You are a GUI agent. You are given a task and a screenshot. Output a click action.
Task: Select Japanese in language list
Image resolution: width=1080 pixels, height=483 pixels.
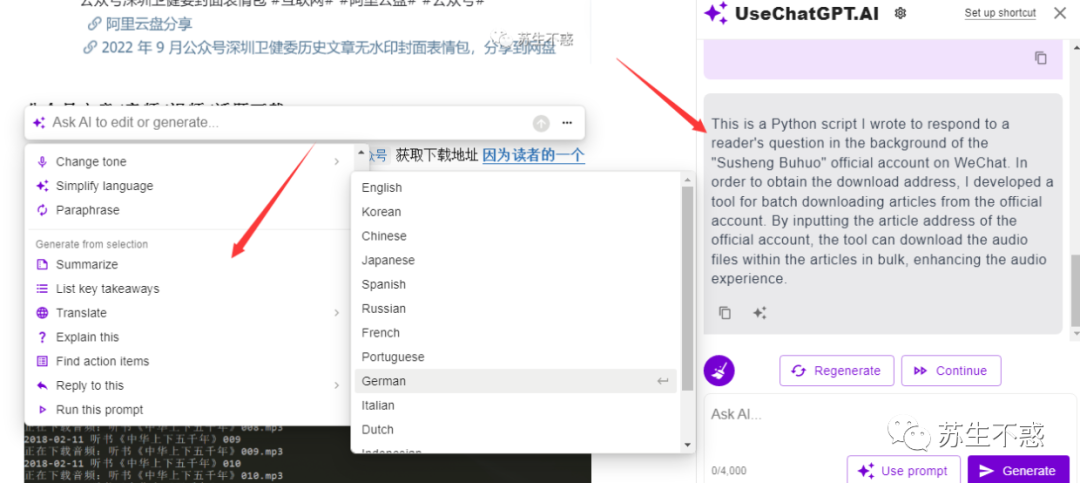click(515, 260)
